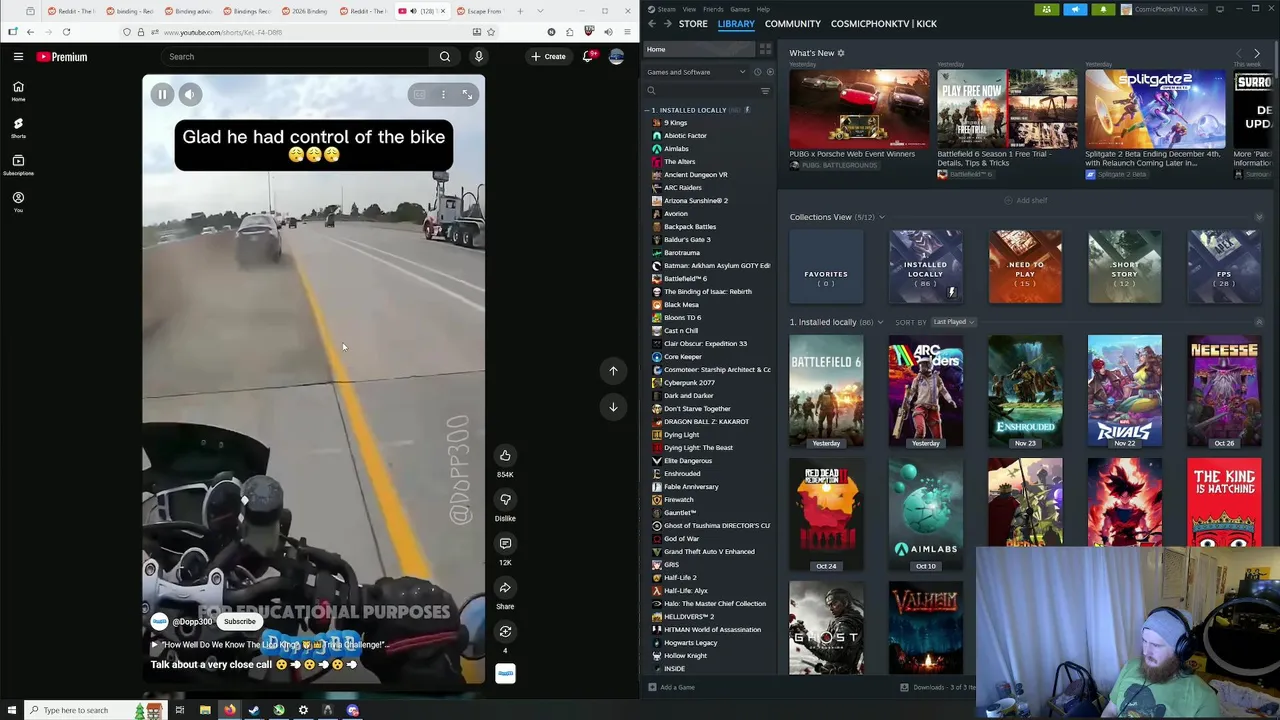Open the CosmicPhonkTV account dropdown
The image size is (1280, 720).
(1164, 9)
